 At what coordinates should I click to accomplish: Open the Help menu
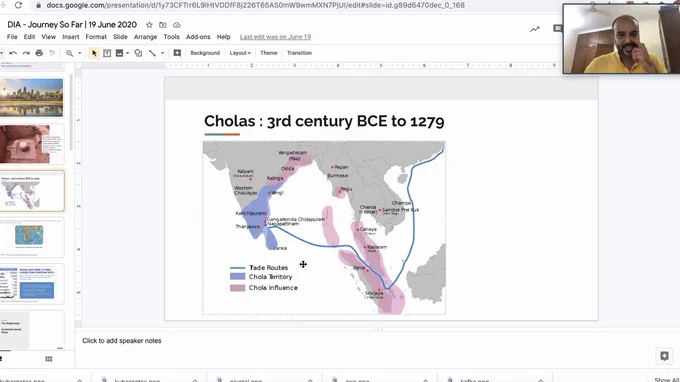pos(223,37)
